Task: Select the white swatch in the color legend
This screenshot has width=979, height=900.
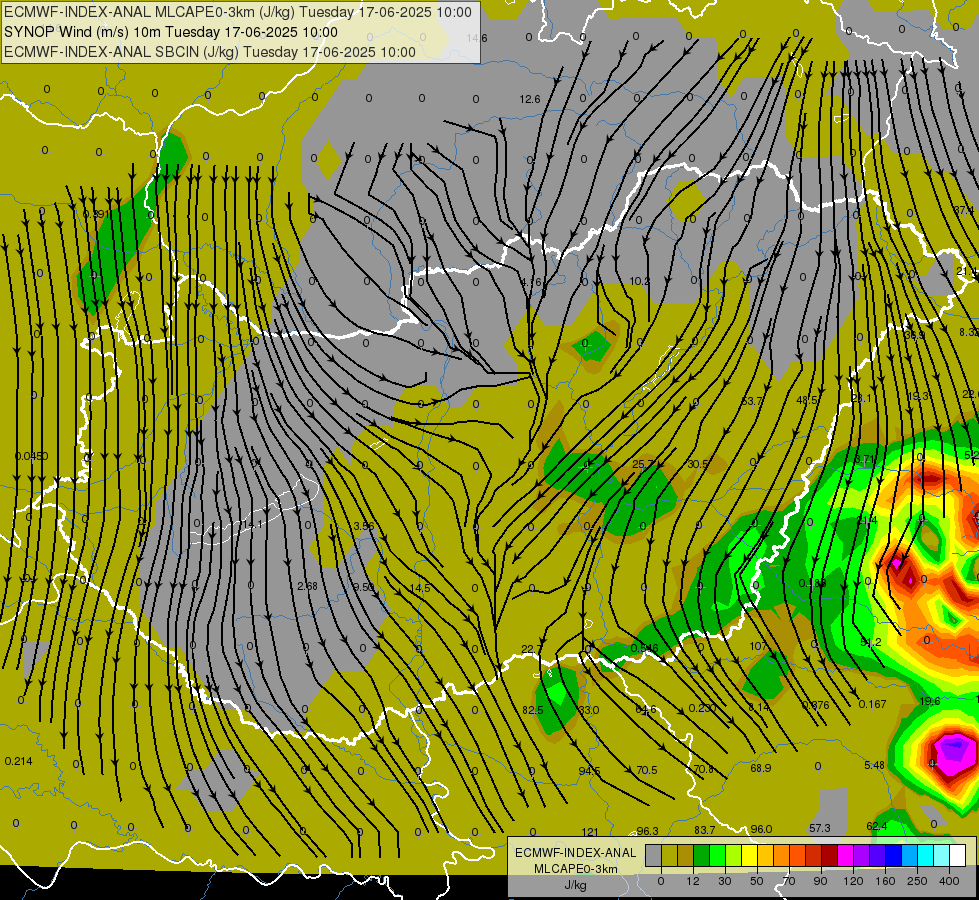Action: [x=957, y=856]
